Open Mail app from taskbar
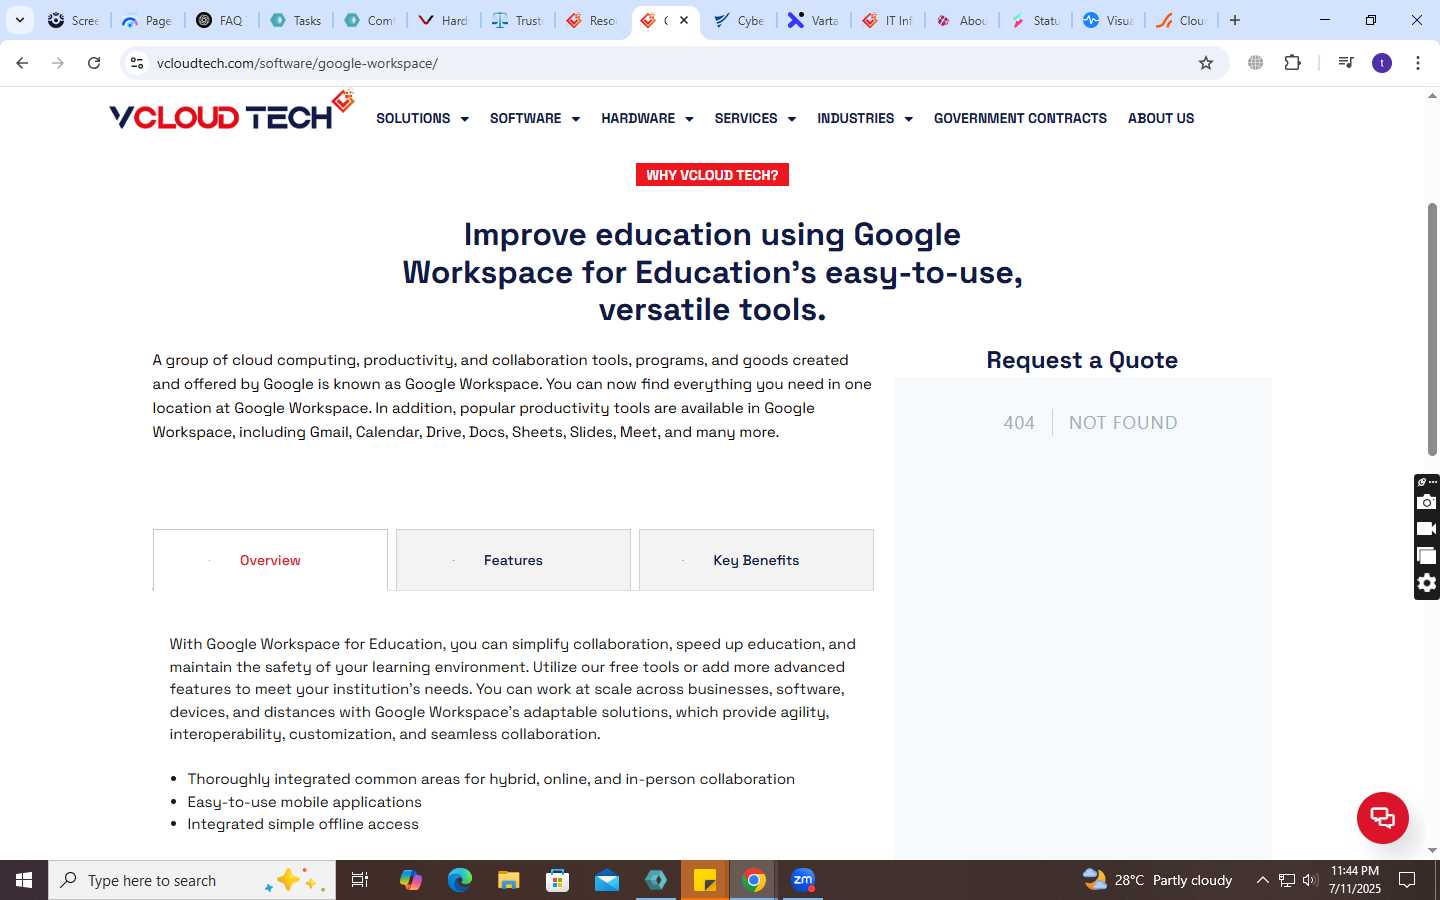The height and width of the screenshot is (900, 1440). tap(607, 880)
